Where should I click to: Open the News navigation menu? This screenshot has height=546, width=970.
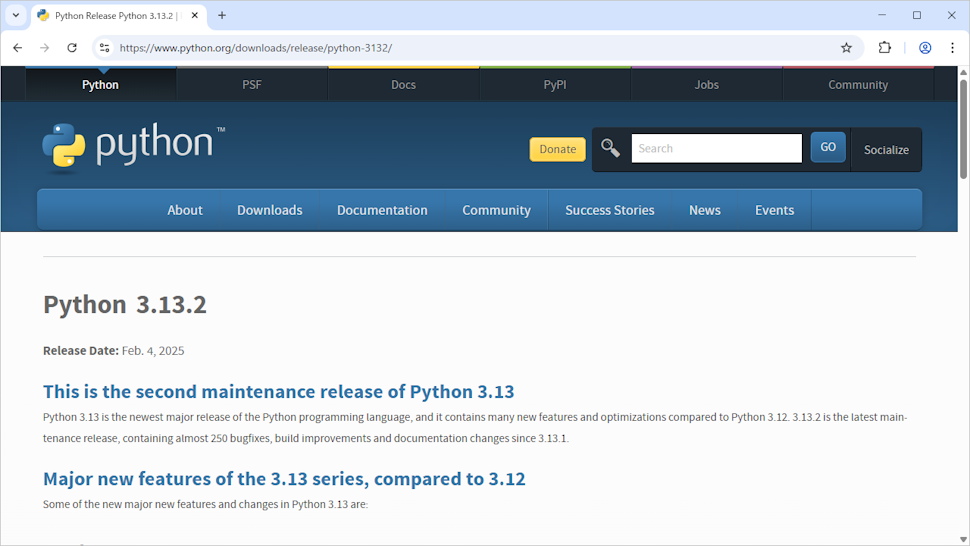click(x=705, y=210)
